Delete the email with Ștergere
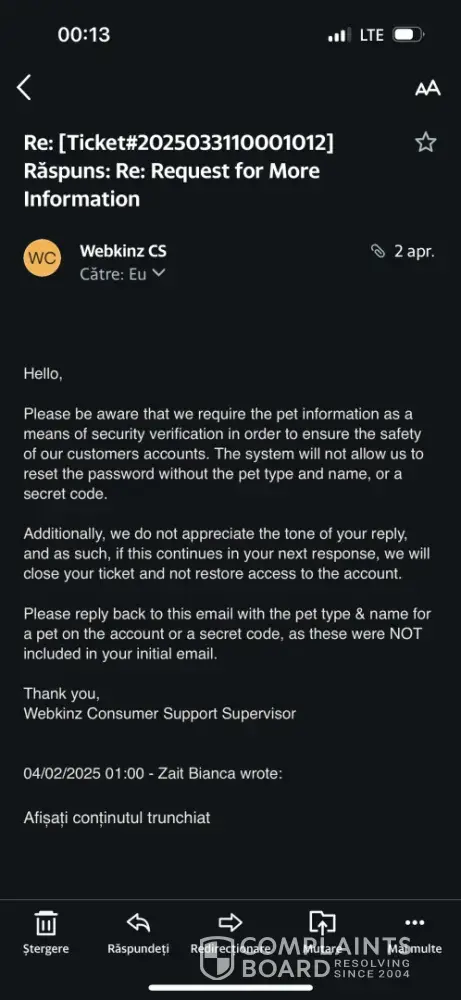 click(45, 932)
